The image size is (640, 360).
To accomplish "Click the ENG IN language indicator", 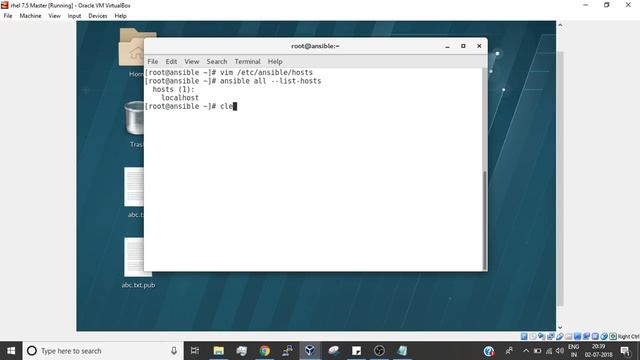I will 573,351.
